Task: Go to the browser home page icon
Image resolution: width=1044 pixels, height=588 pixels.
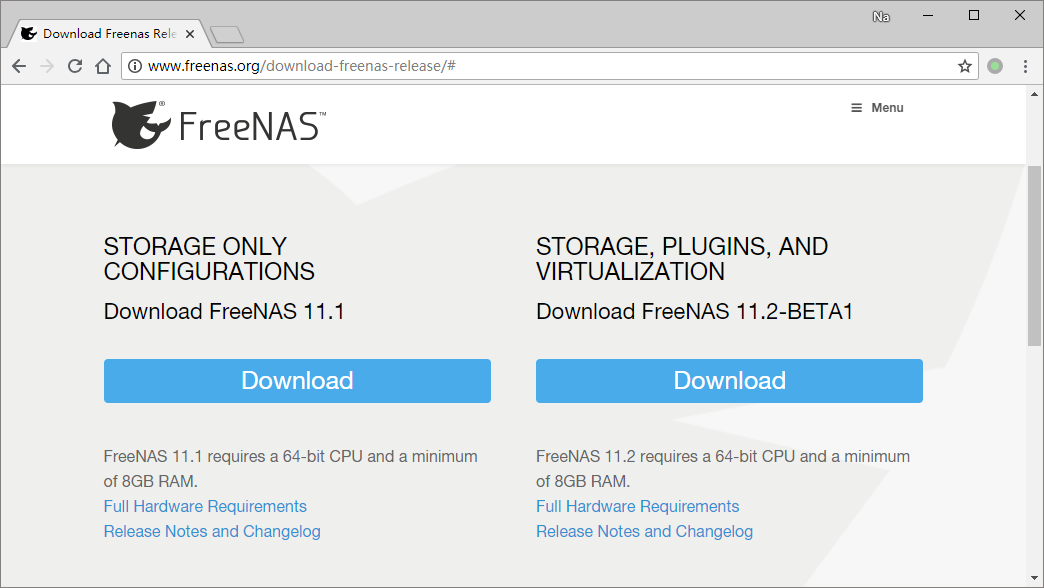Action: pos(102,66)
